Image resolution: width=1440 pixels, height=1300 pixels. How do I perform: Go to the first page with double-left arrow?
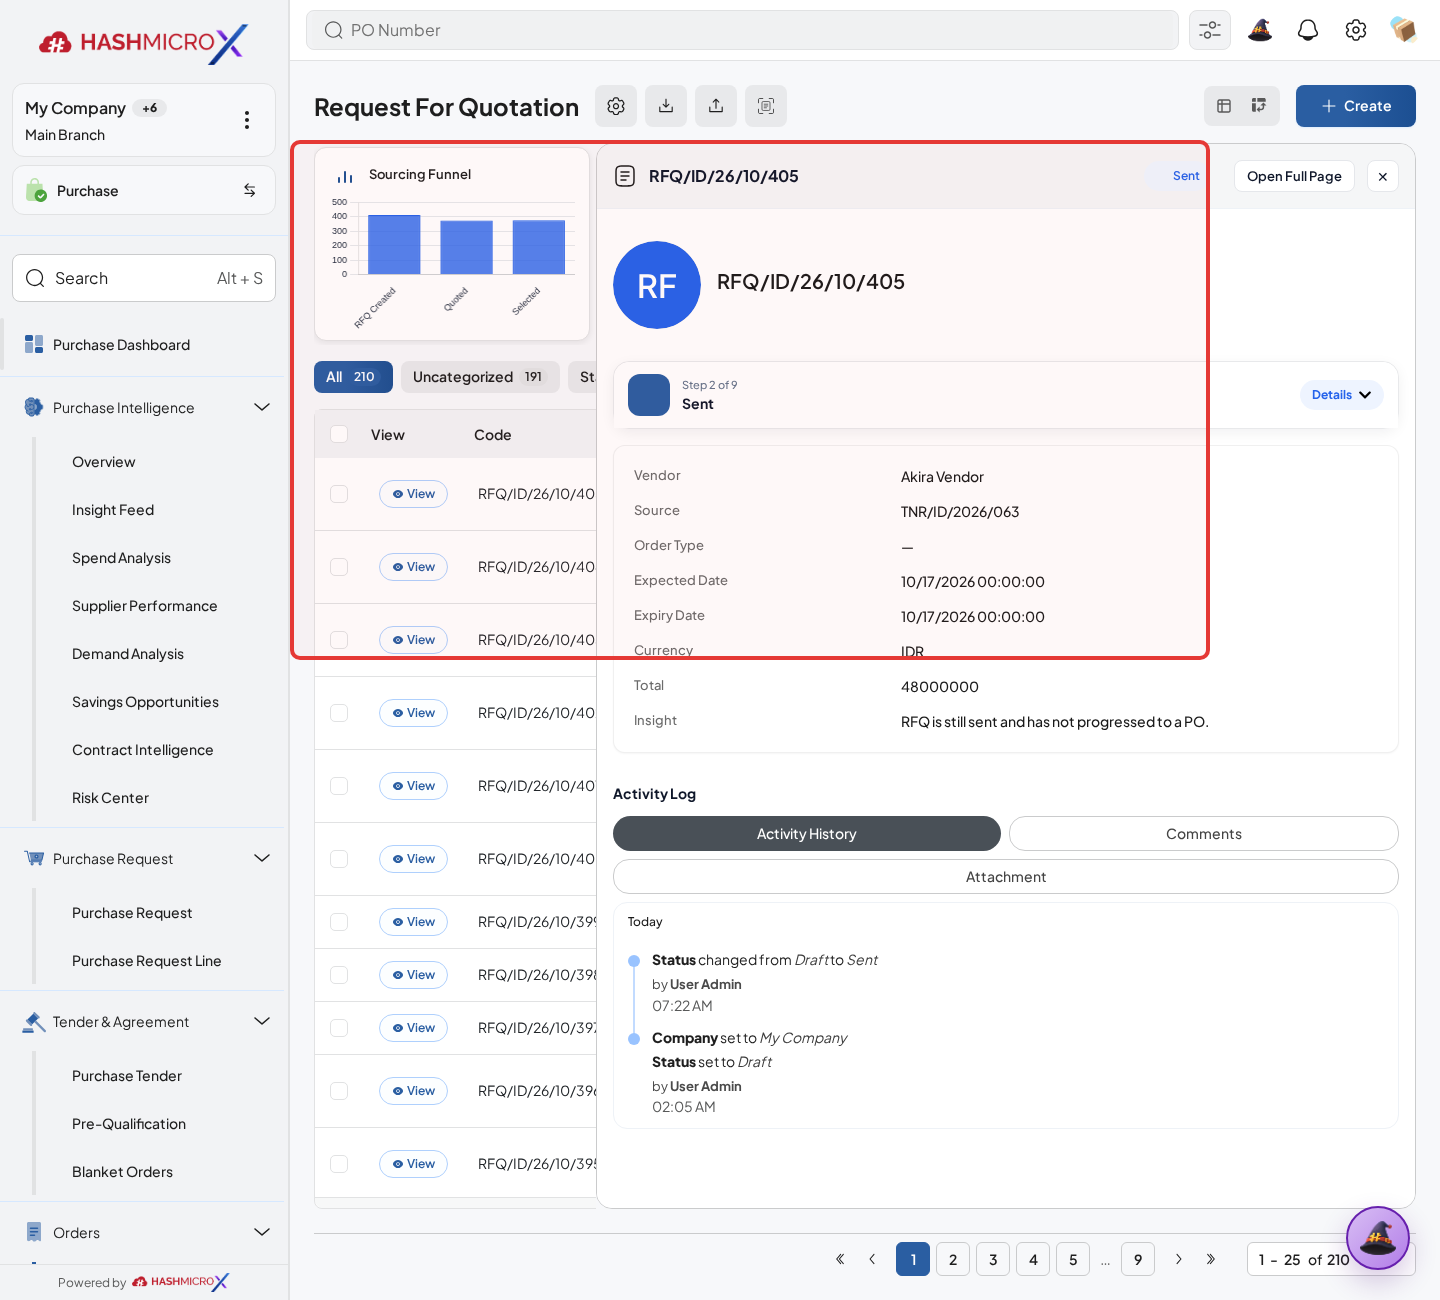840,1259
